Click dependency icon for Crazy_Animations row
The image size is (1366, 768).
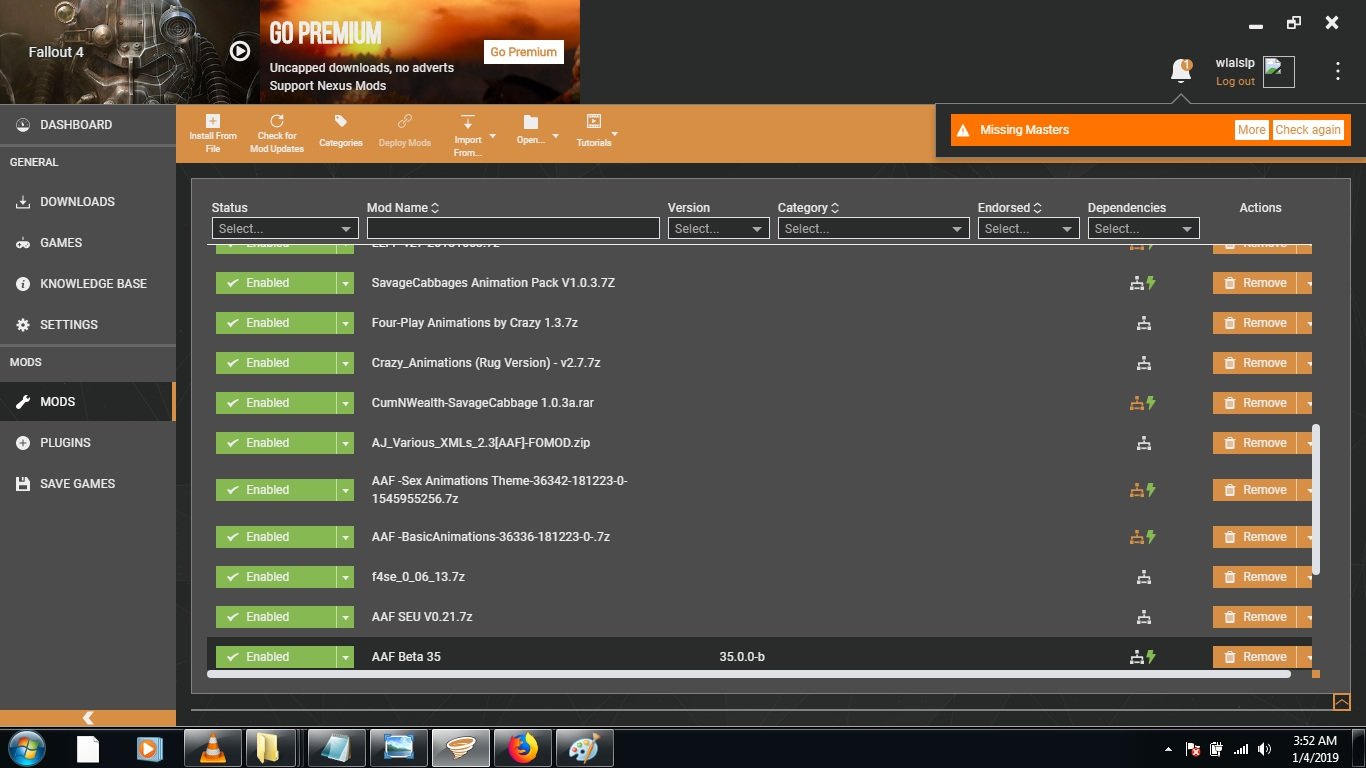(1144, 363)
